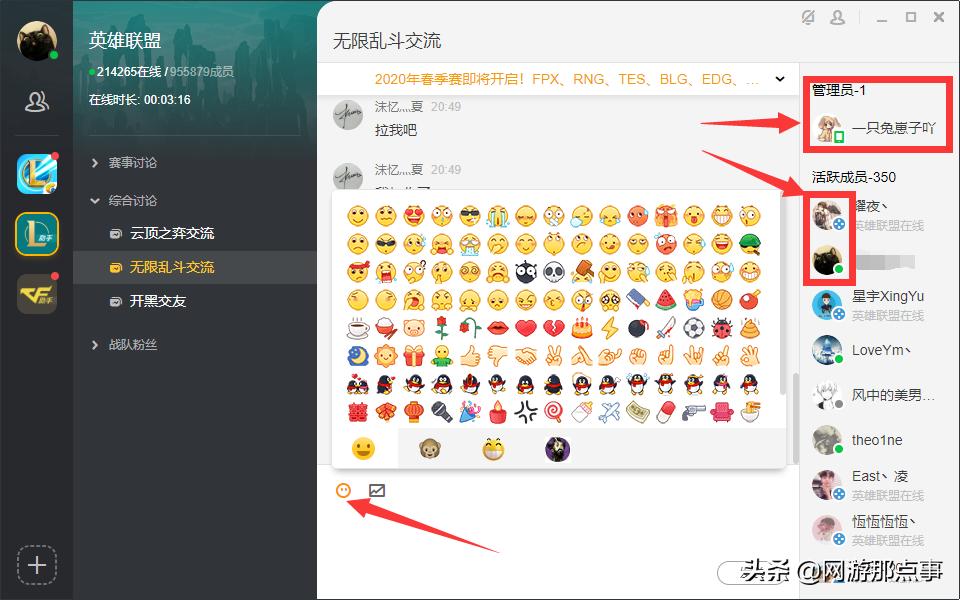
Task: Switch to the monkey emoji category
Action: [430, 449]
